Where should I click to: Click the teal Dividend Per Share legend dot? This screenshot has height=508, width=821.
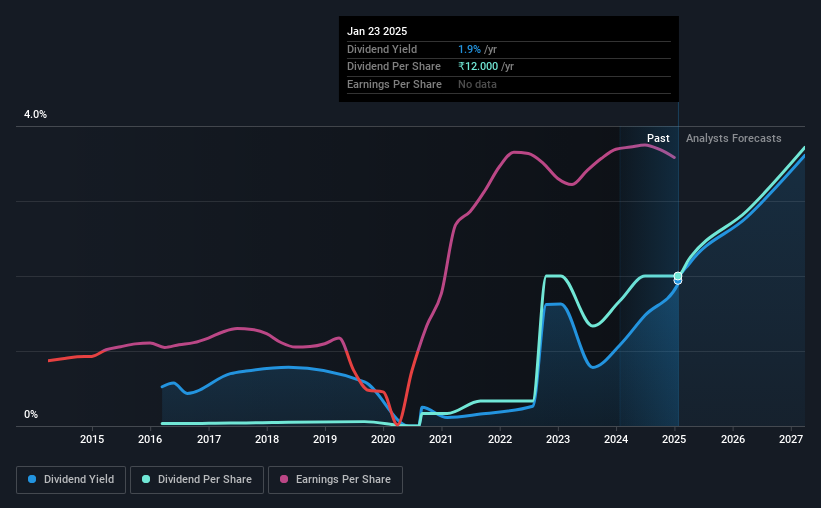146,479
